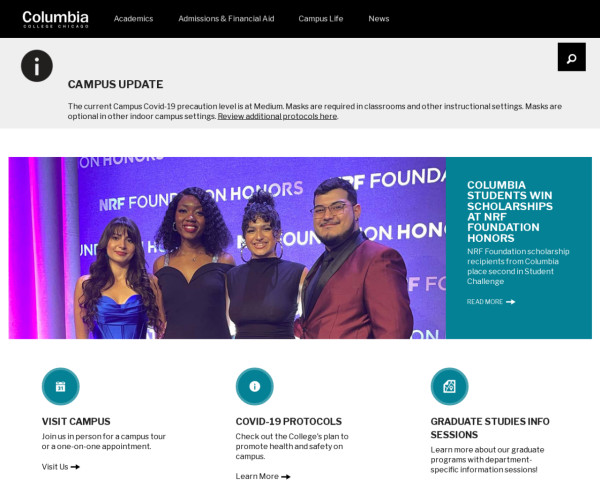Go to the News section
This screenshot has height=480, width=600.
[379, 19]
